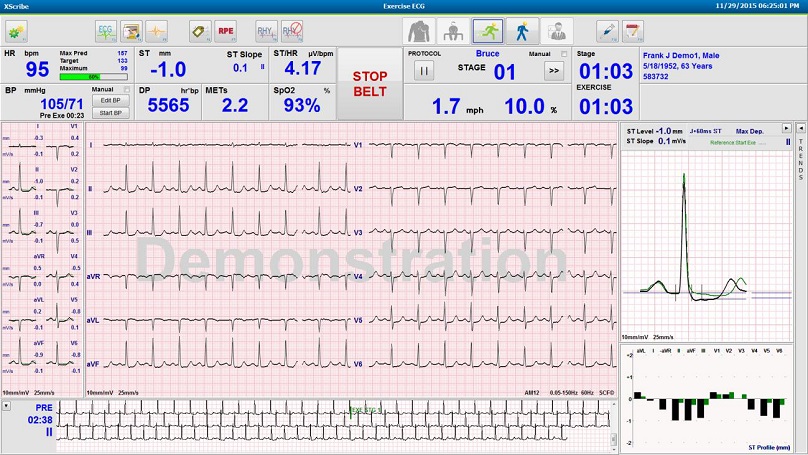
Task: Click the torso observation phase icon
Action: coord(417,30)
